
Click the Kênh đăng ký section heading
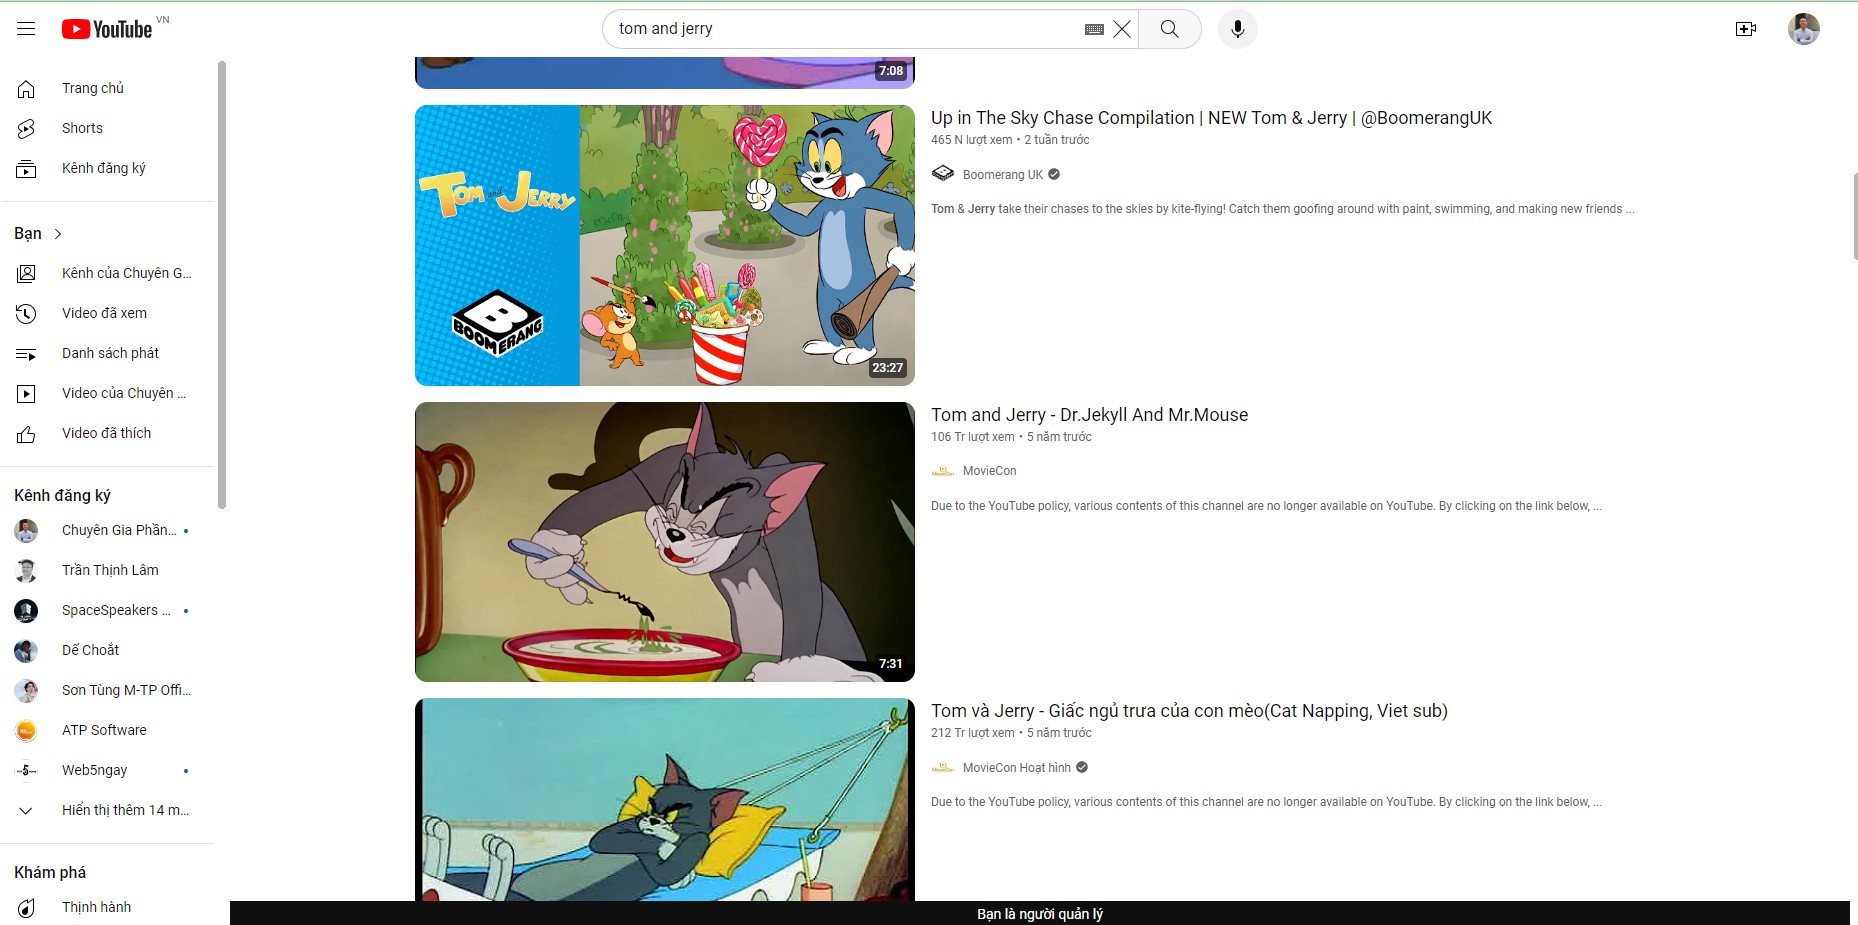pyautogui.click(x=62, y=496)
